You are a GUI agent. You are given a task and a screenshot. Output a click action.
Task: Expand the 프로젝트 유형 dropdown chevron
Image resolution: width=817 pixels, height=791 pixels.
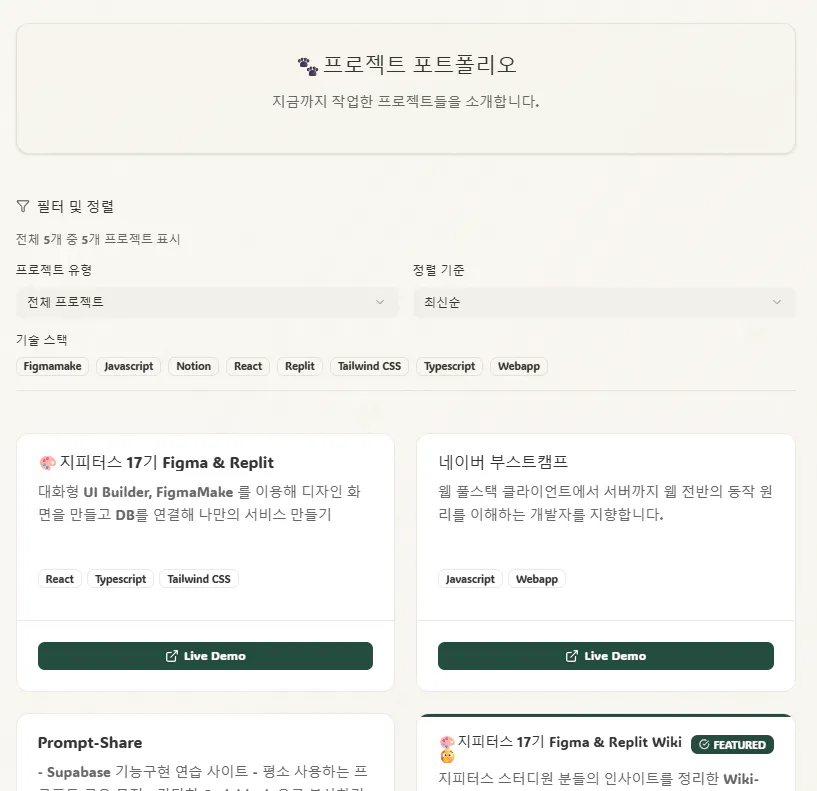[x=379, y=301]
